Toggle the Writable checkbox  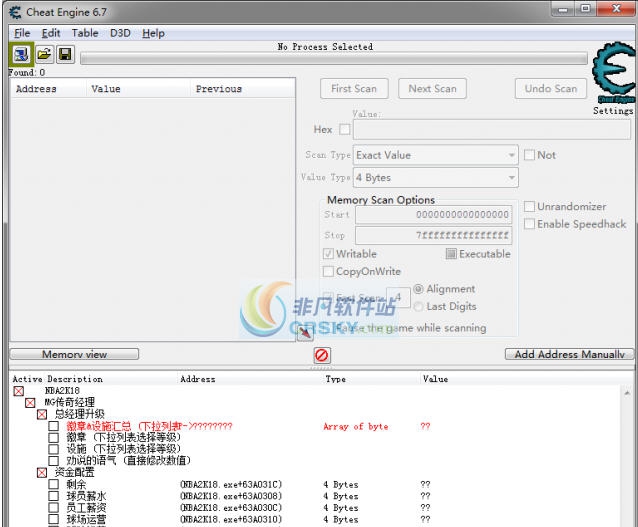tap(328, 254)
